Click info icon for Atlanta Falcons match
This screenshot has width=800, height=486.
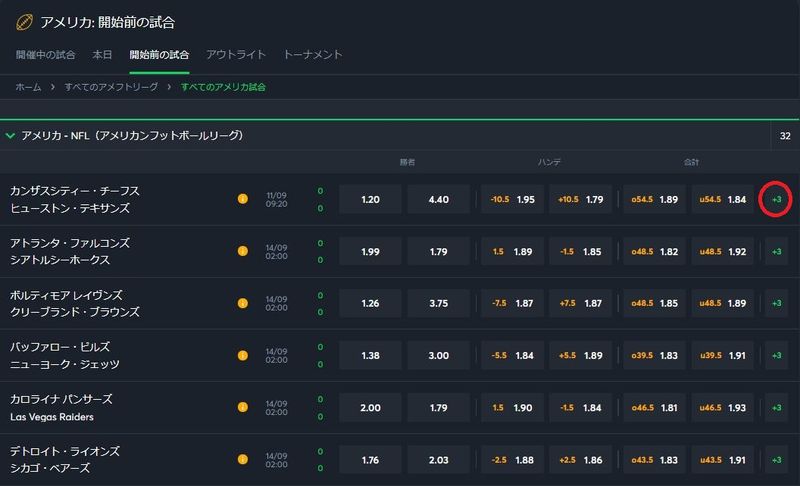(x=242, y=251)
